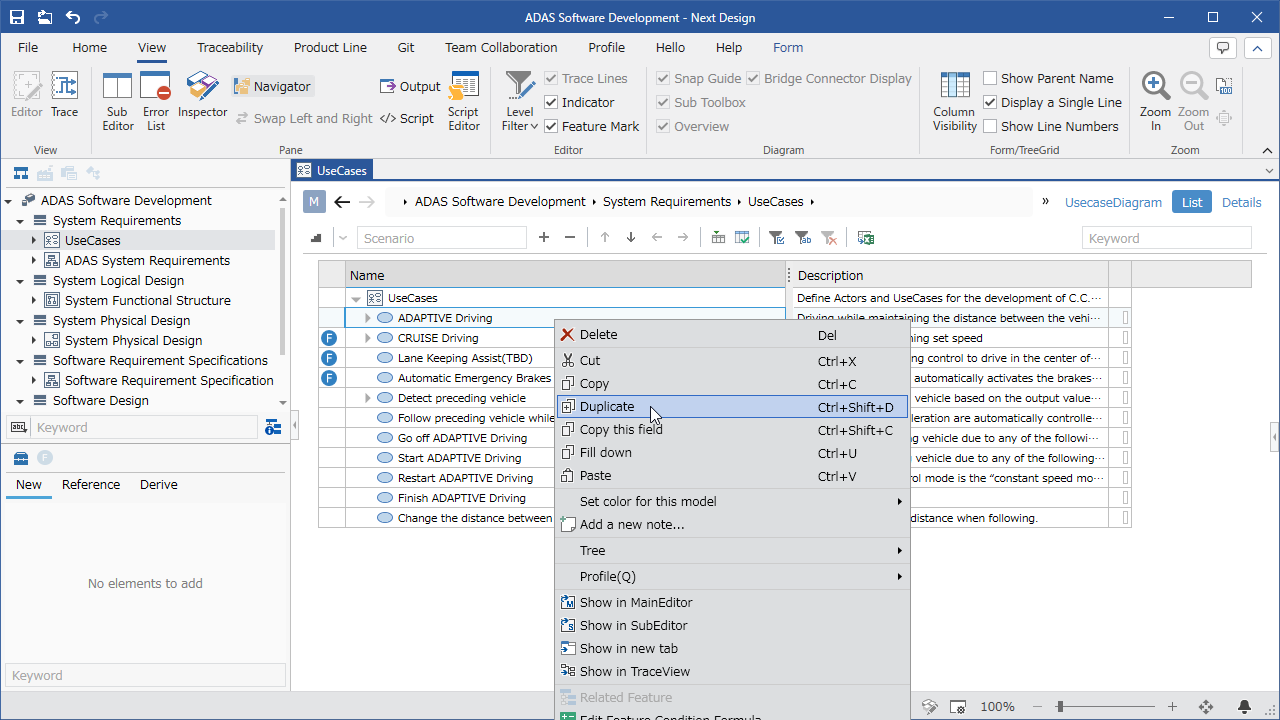Expand Detect preceding vehicle row
The width and height of the screenshot is (1280, 720).
[367, 398]
